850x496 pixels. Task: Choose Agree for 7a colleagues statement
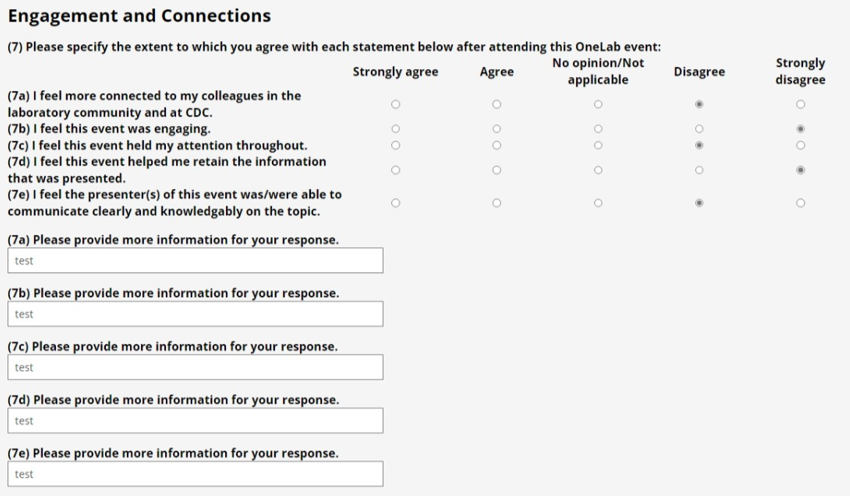point(497,104)
